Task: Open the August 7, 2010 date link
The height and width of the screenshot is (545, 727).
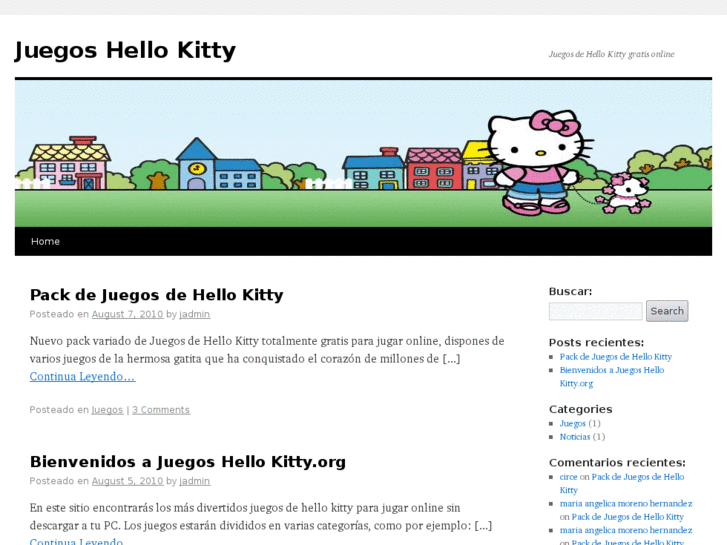Action: [128, 314]
